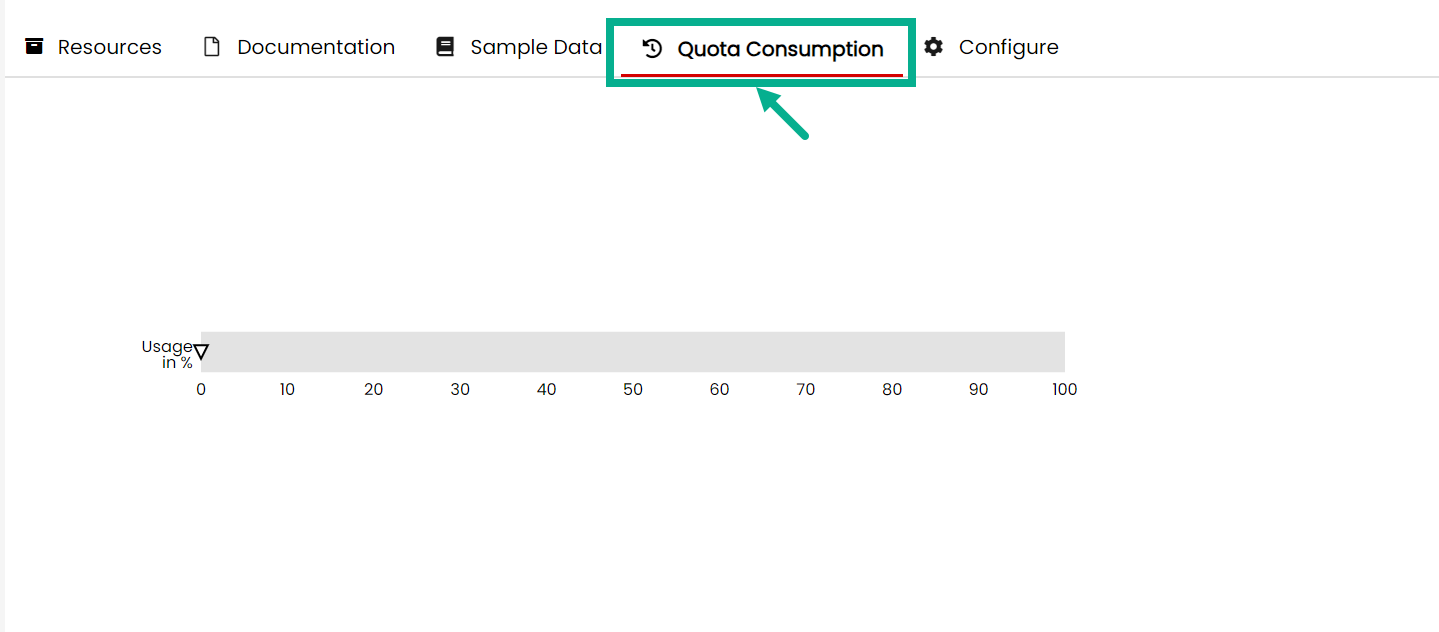Click the 100 label at the axis end

coord(1063,389)
